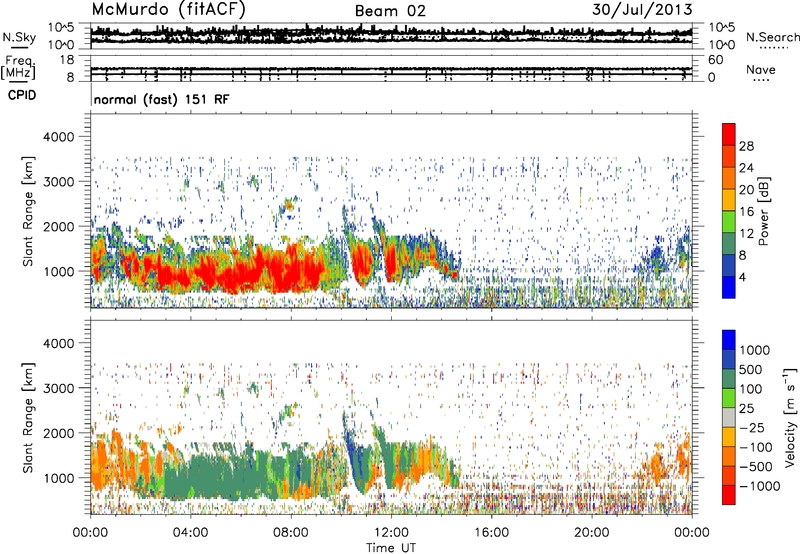Click the '16:00' time tick label
The height and width of the screenshot is (554, 800).
tap(491, 532)
